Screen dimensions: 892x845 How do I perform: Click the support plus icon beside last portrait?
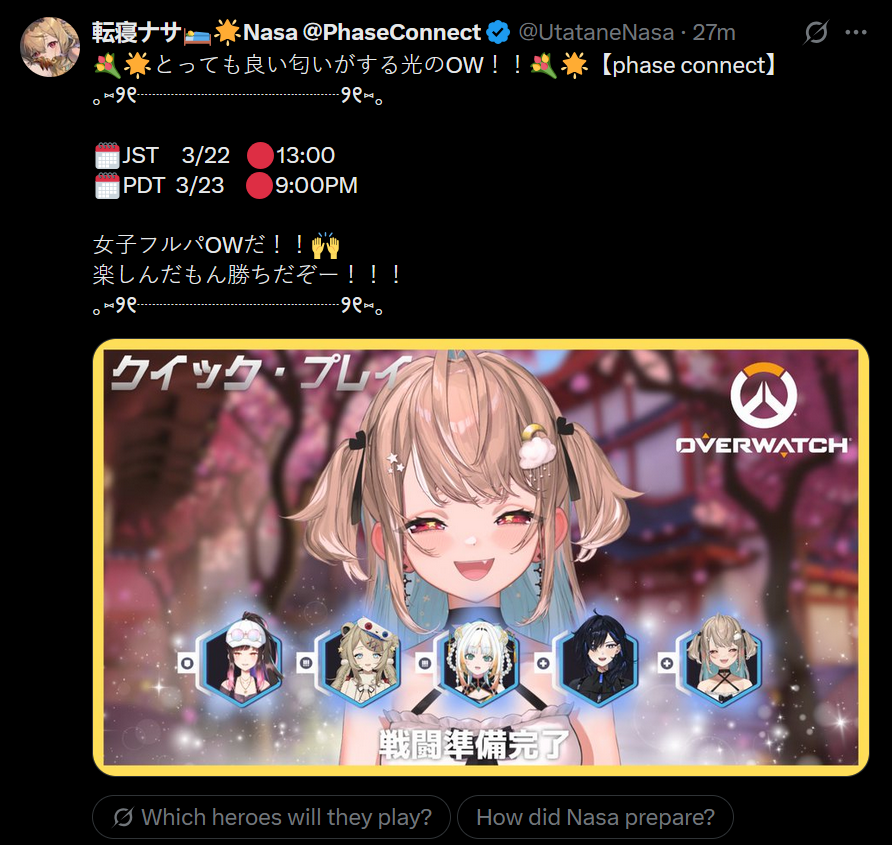tap(667, 663)
